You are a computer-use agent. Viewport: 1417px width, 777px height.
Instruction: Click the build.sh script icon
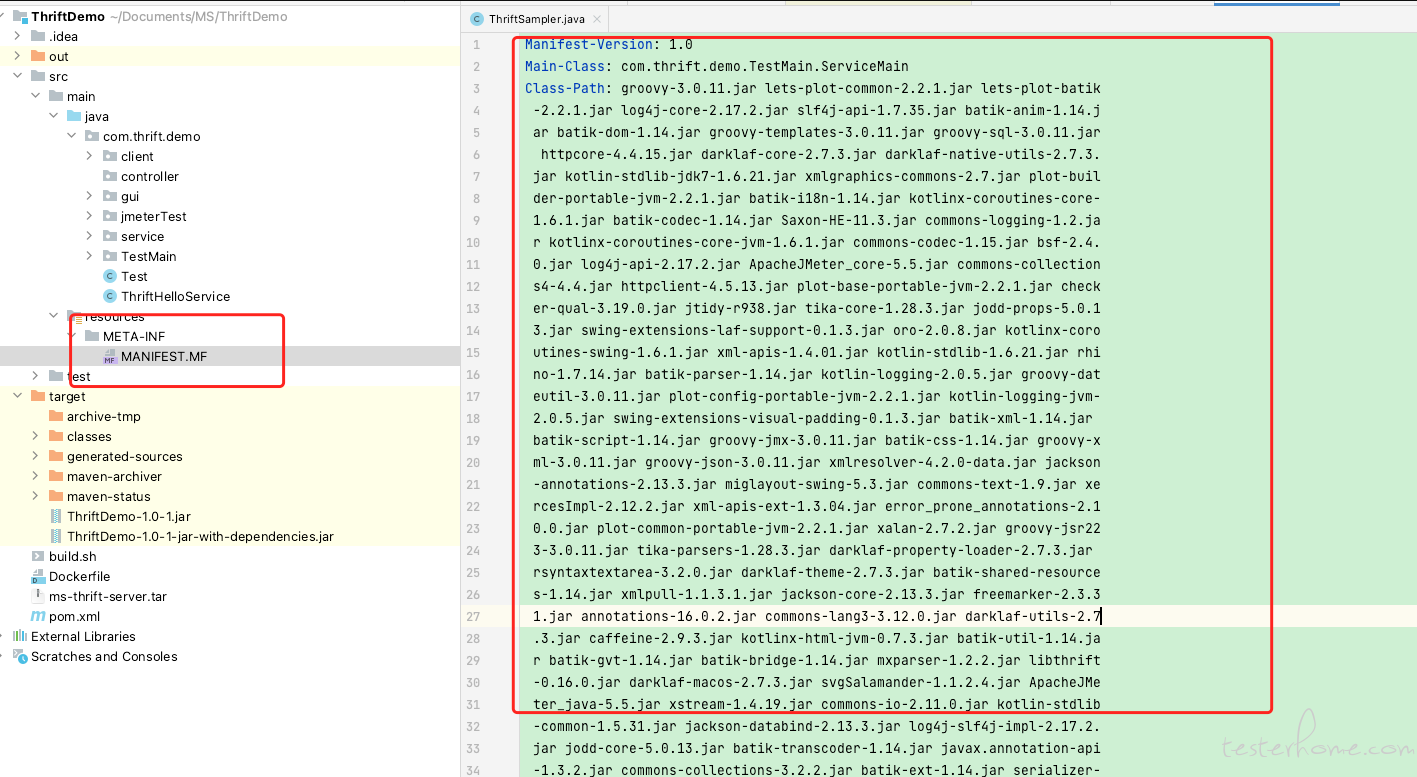tap(38, 556)
